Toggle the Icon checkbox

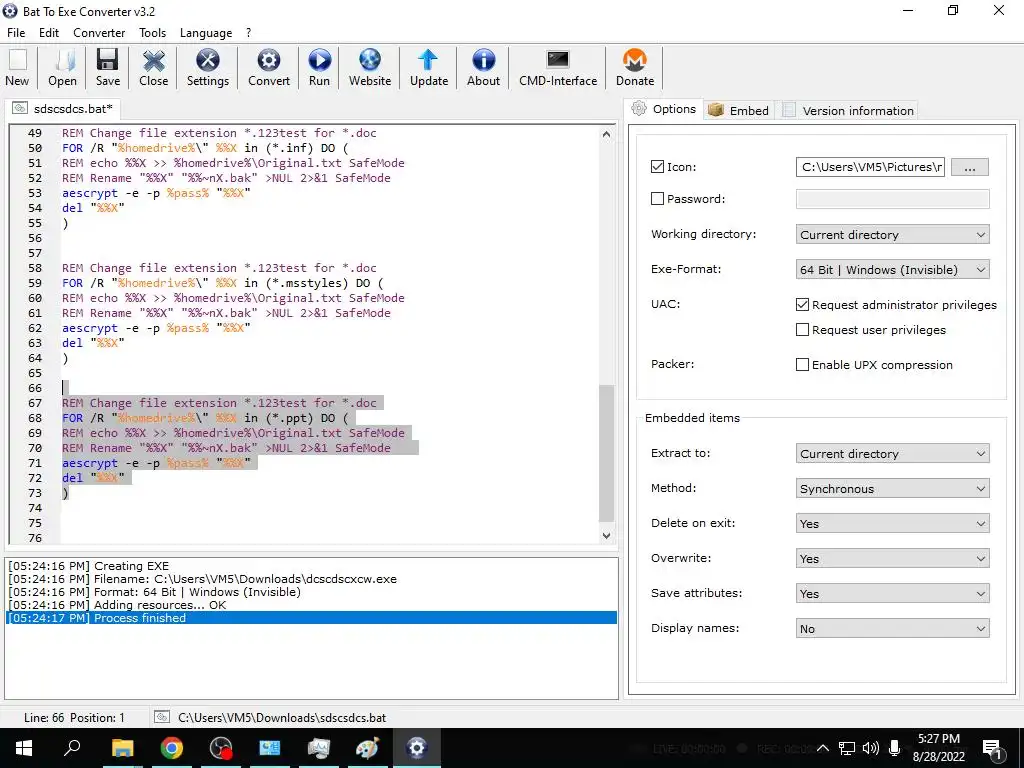click(658, 167)
